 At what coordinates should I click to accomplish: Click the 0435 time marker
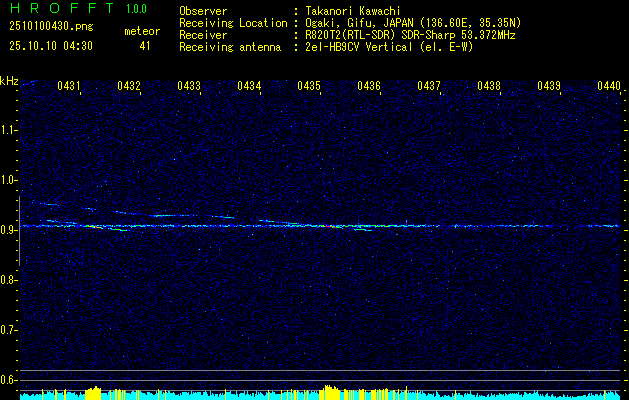point(309,87)
